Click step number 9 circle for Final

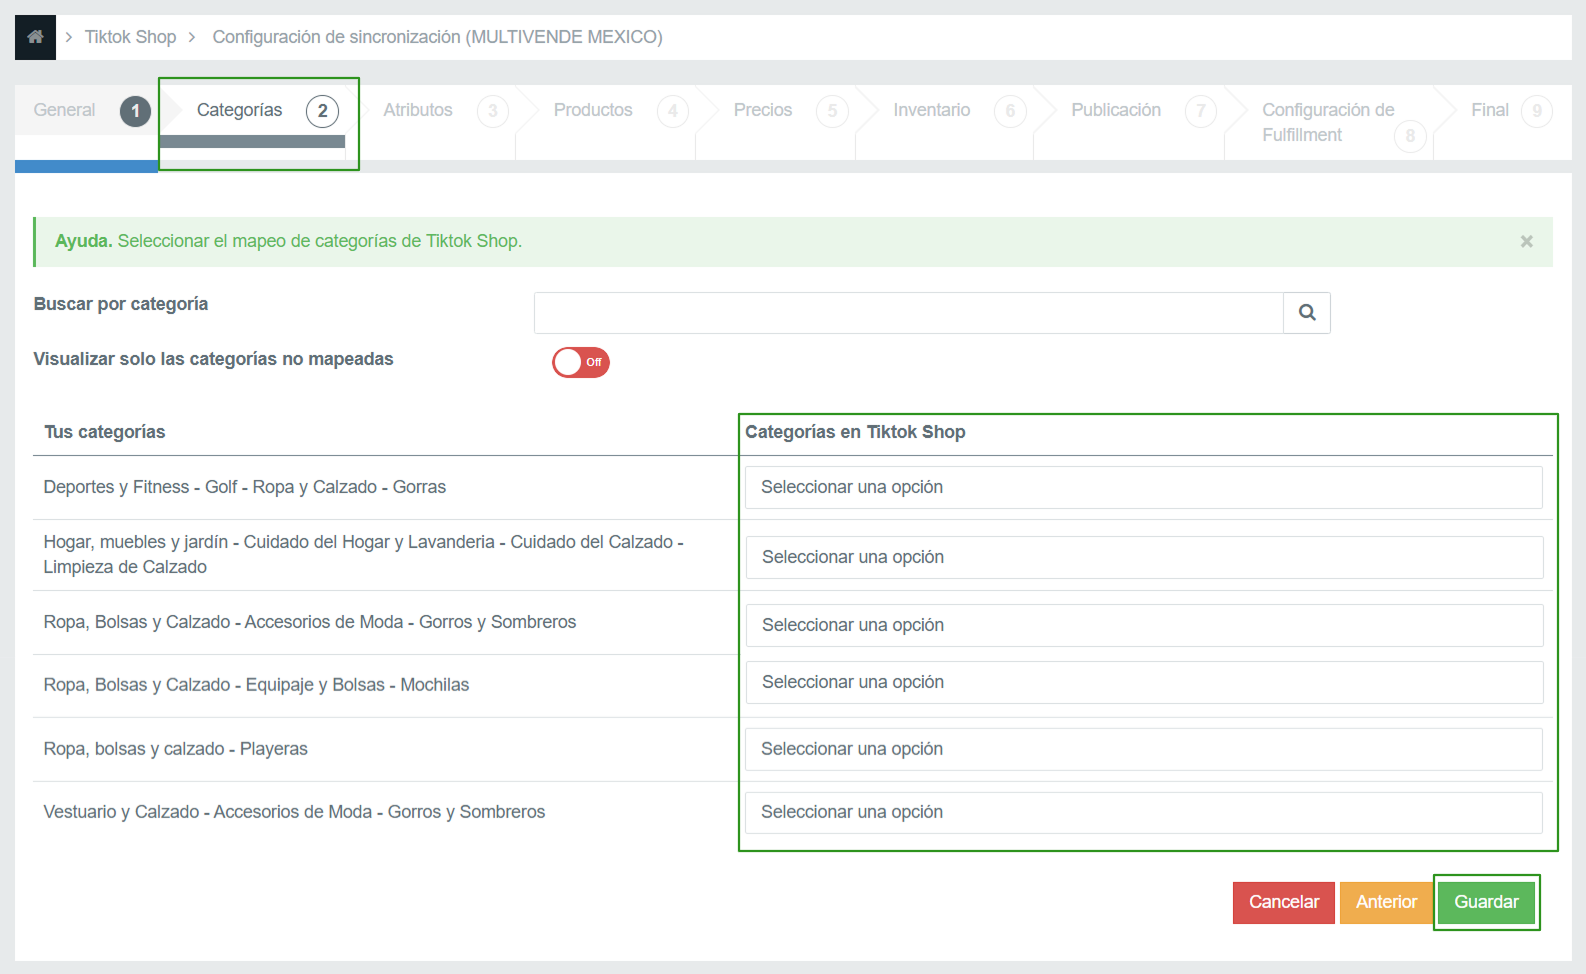[x=1536, y=111]
